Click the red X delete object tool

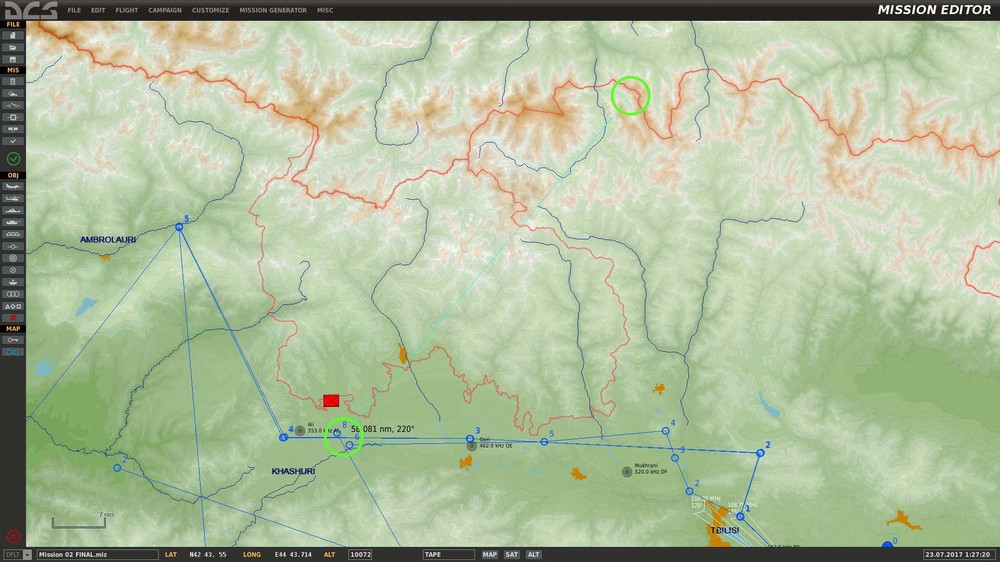click(13, 318)
